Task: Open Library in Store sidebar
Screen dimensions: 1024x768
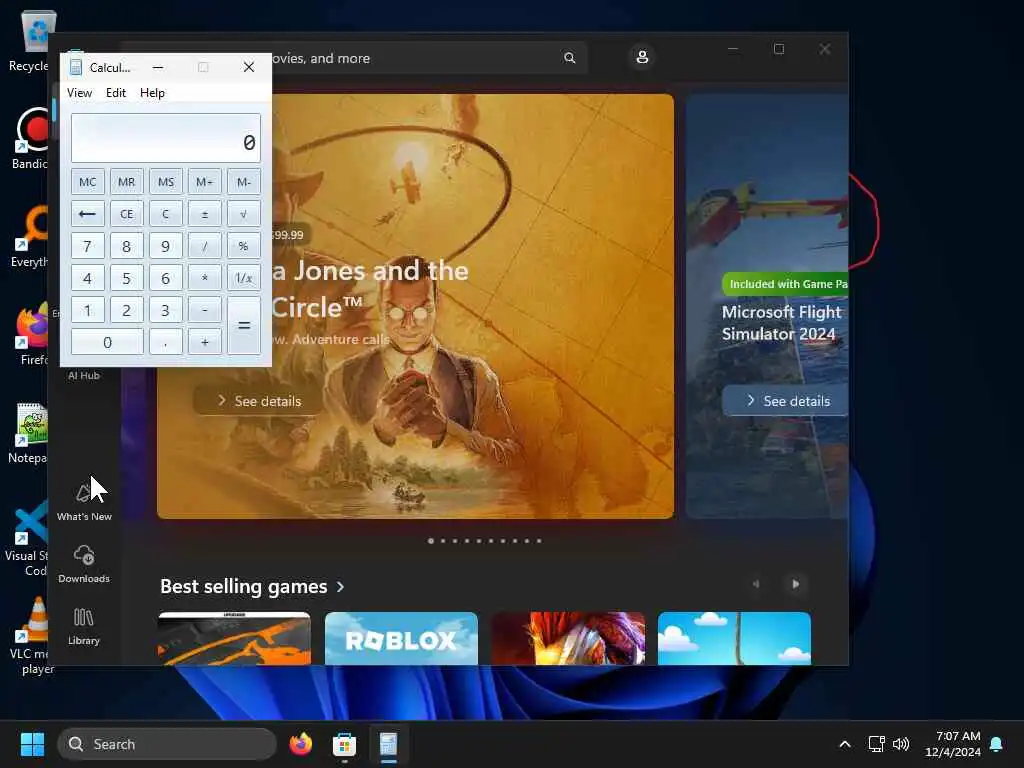Action: [x=84, y=626]
